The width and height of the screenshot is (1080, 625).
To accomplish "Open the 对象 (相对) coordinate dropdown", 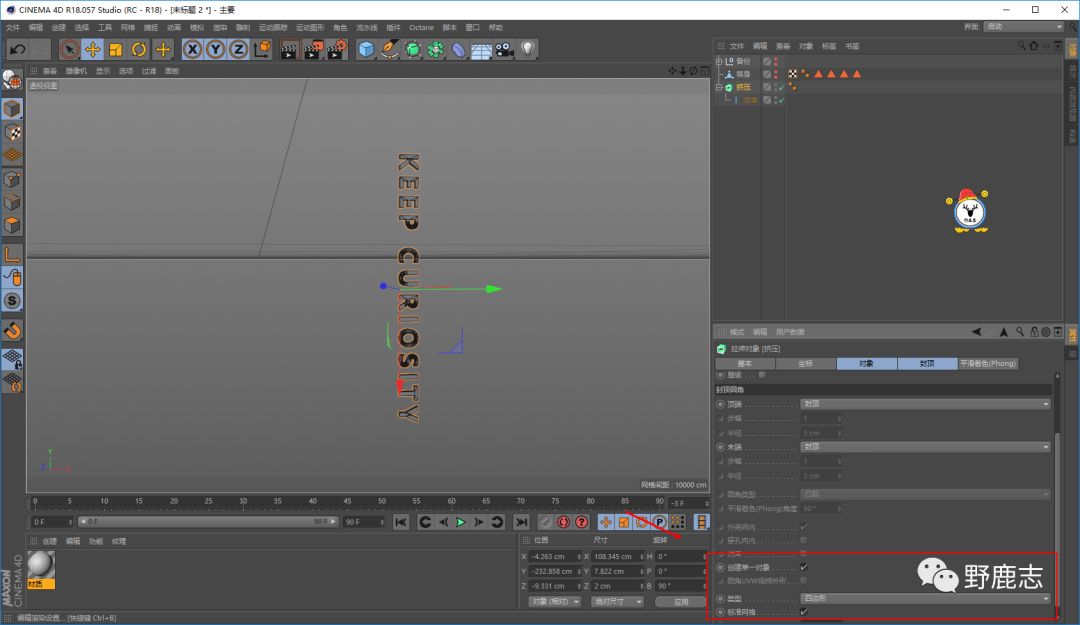I will click(554, 601).
